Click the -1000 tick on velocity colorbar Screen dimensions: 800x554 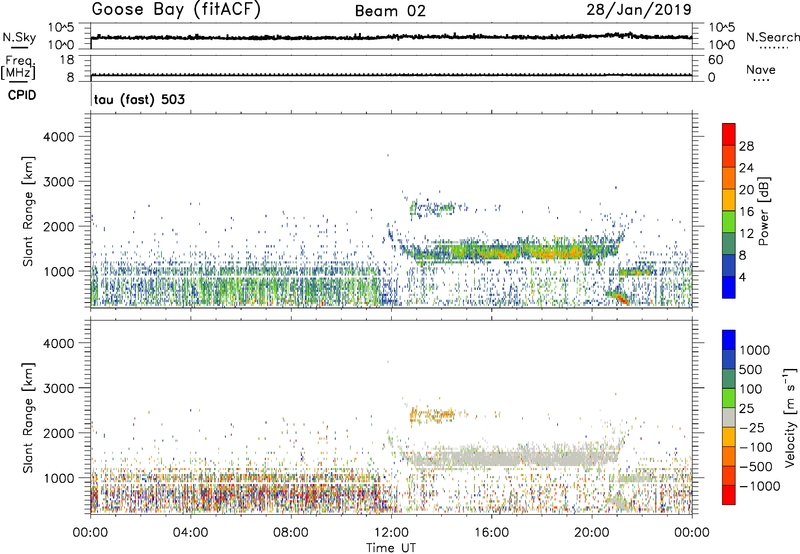click(759, 486)
